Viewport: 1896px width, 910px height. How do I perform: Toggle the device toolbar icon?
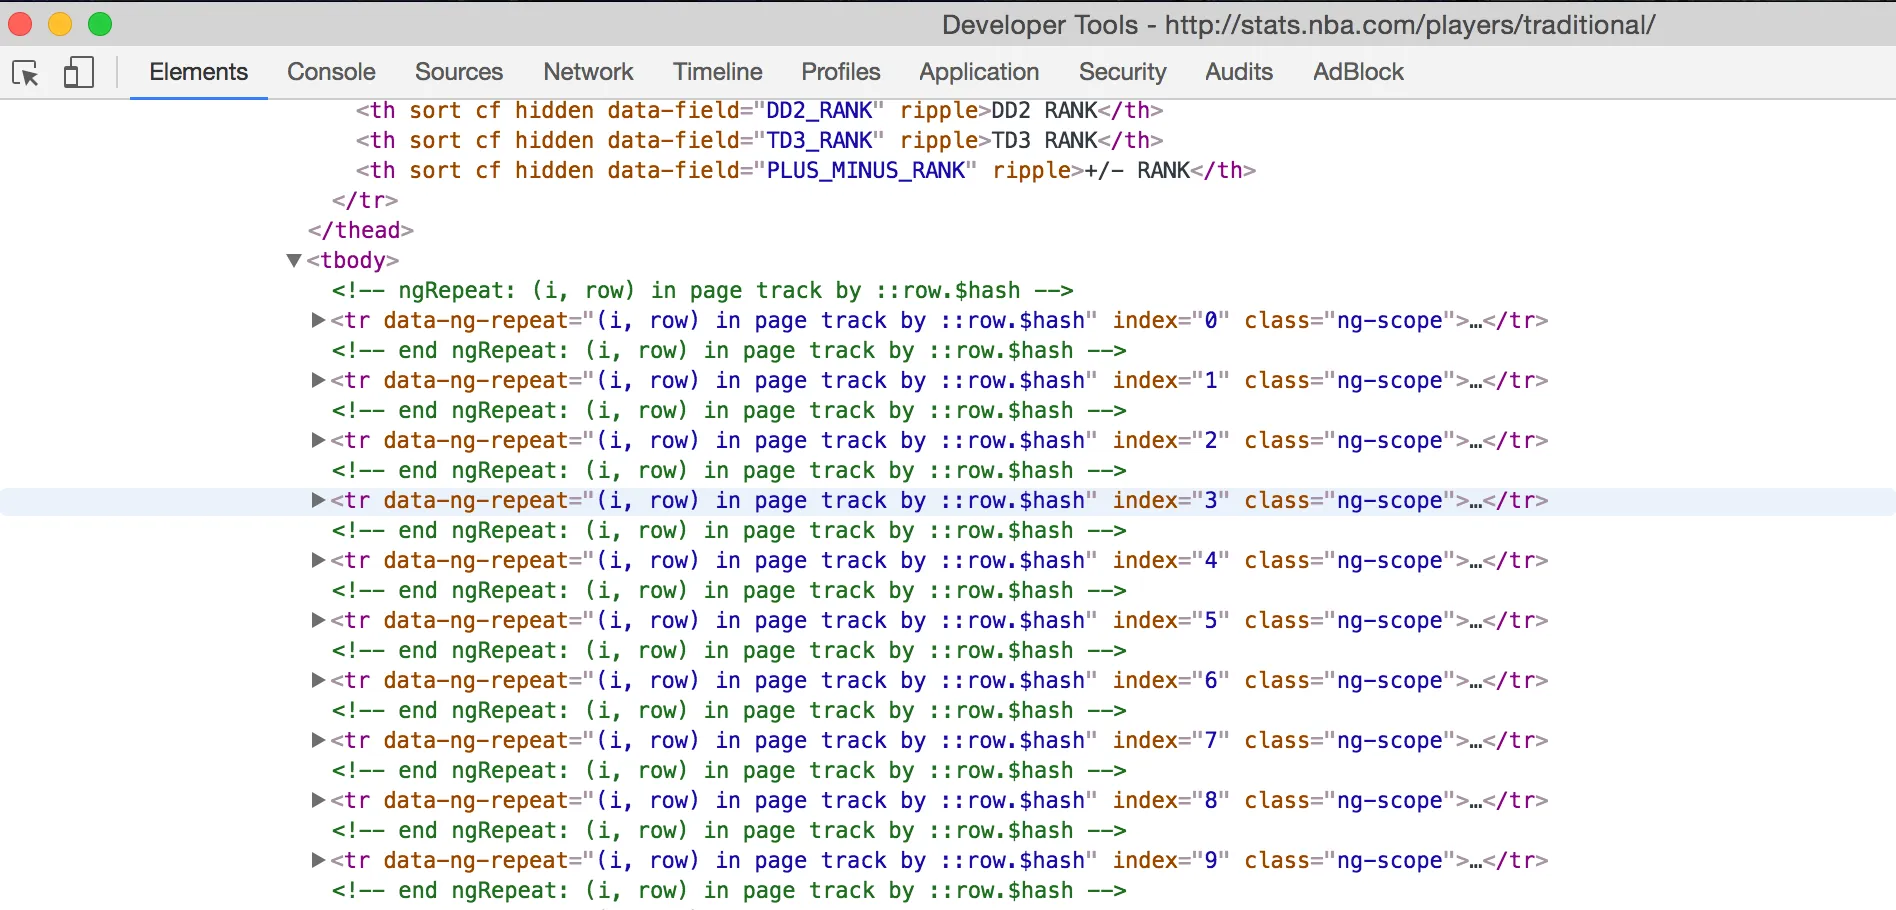[x=79, y=72]
